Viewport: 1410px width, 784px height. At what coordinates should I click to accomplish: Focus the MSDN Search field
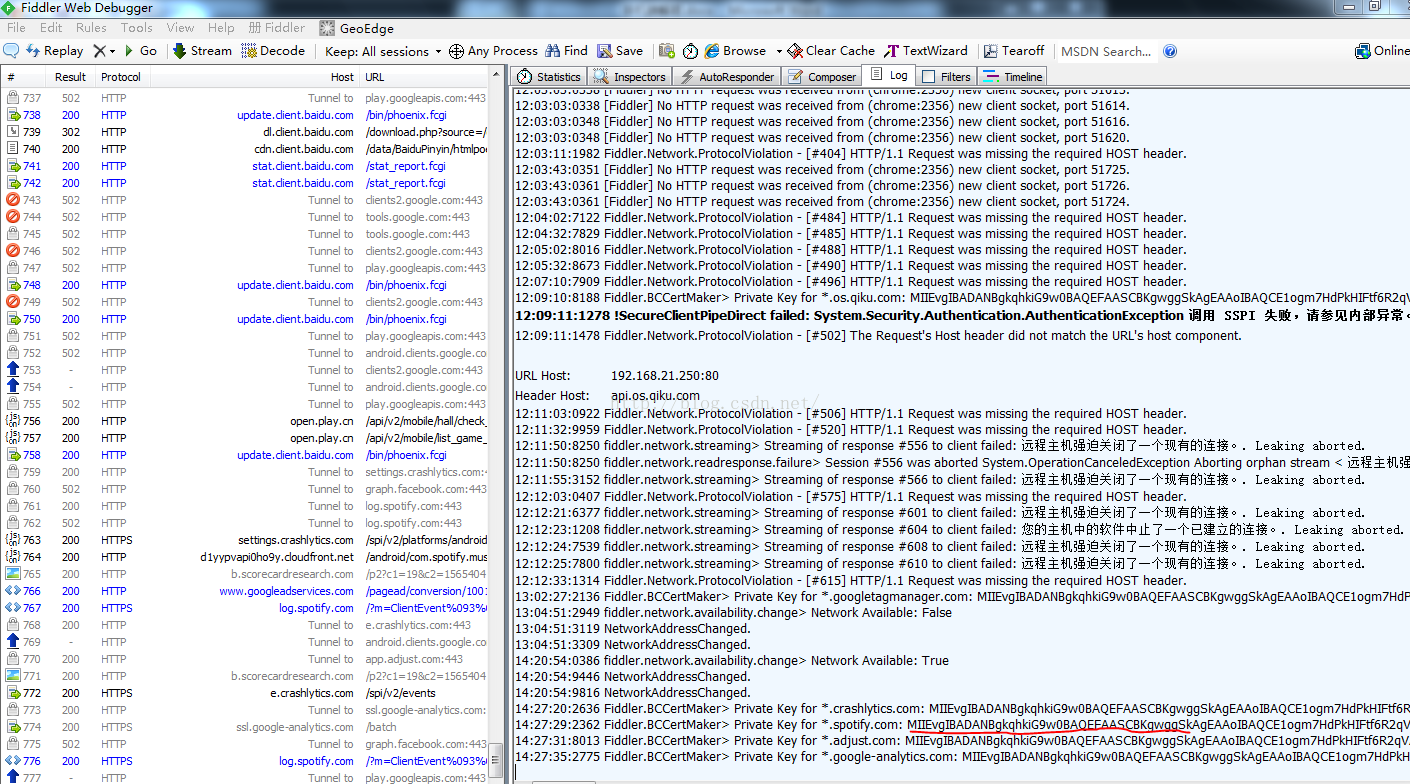tap(1106, 51)
